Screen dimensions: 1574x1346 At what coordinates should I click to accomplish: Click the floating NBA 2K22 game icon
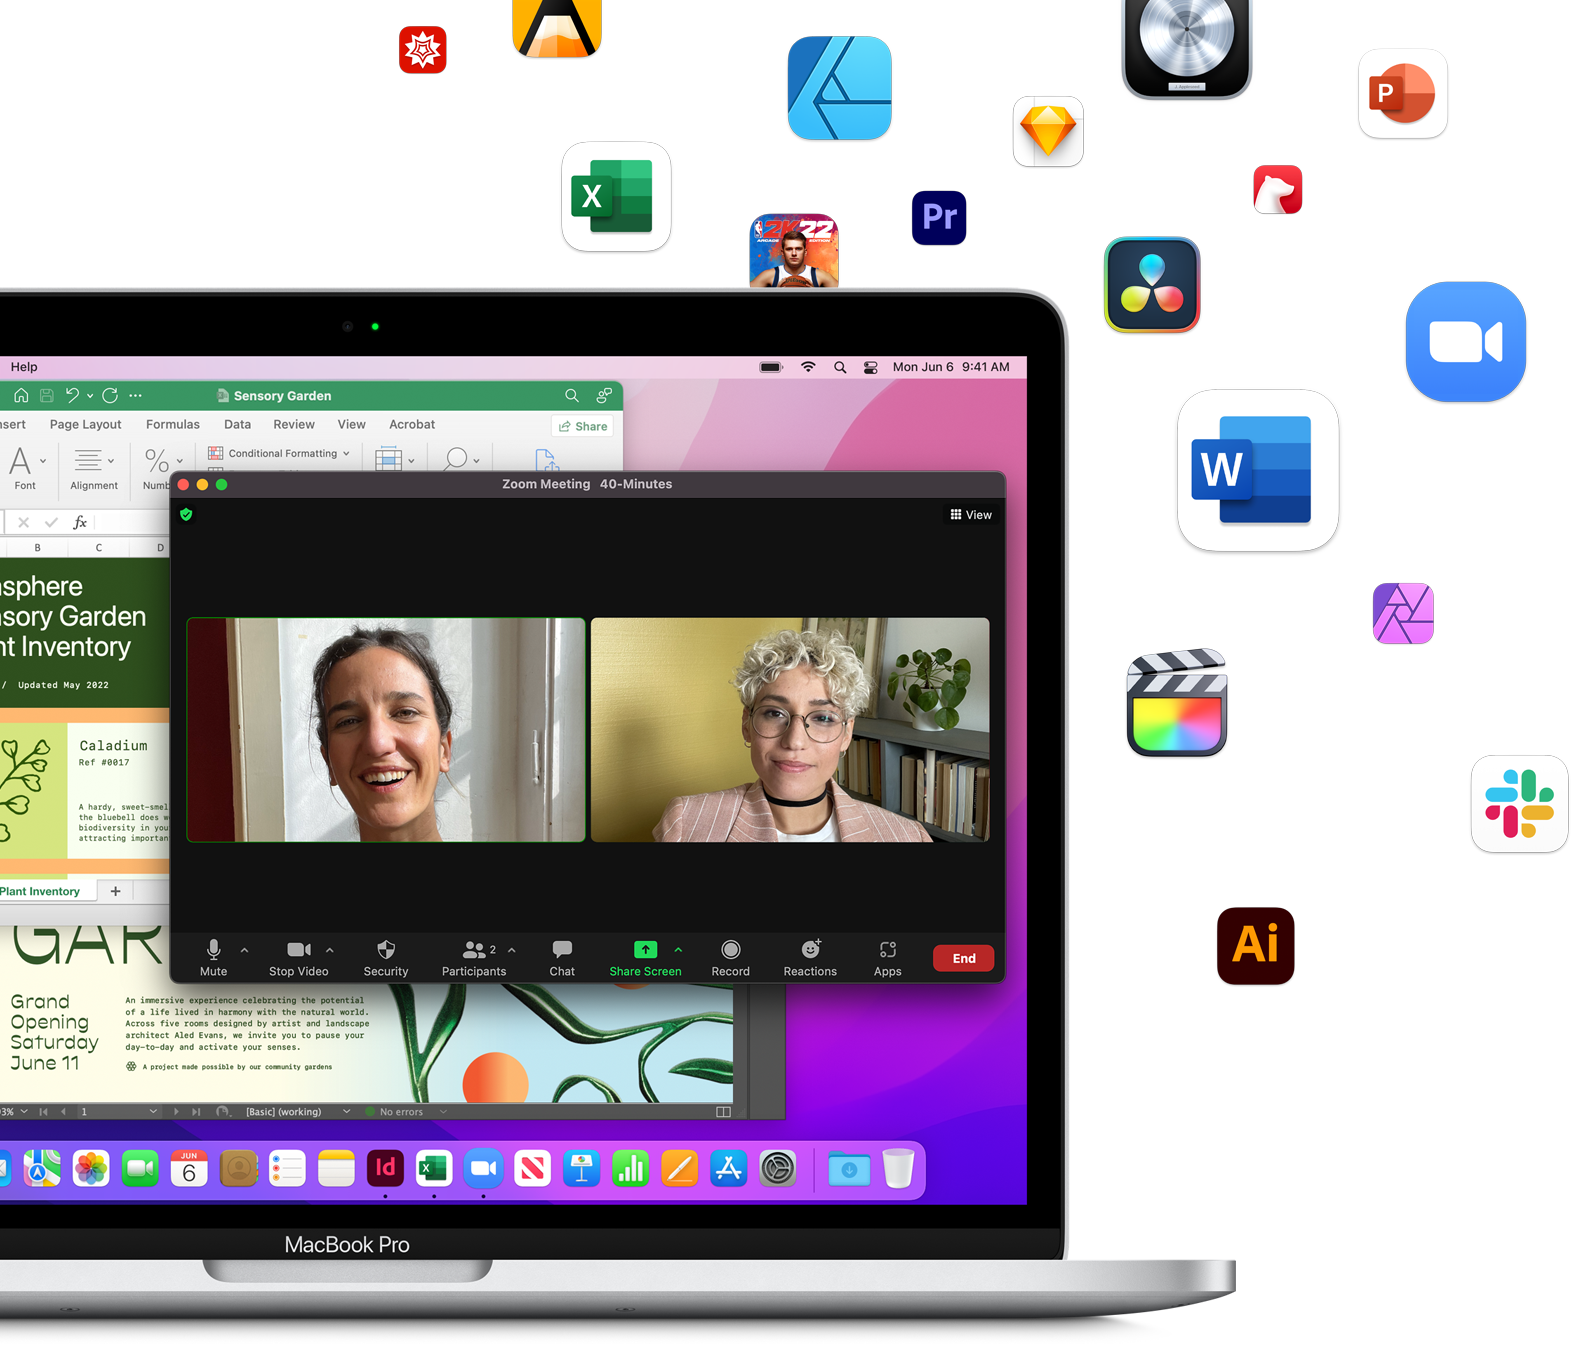coord(794,251)
